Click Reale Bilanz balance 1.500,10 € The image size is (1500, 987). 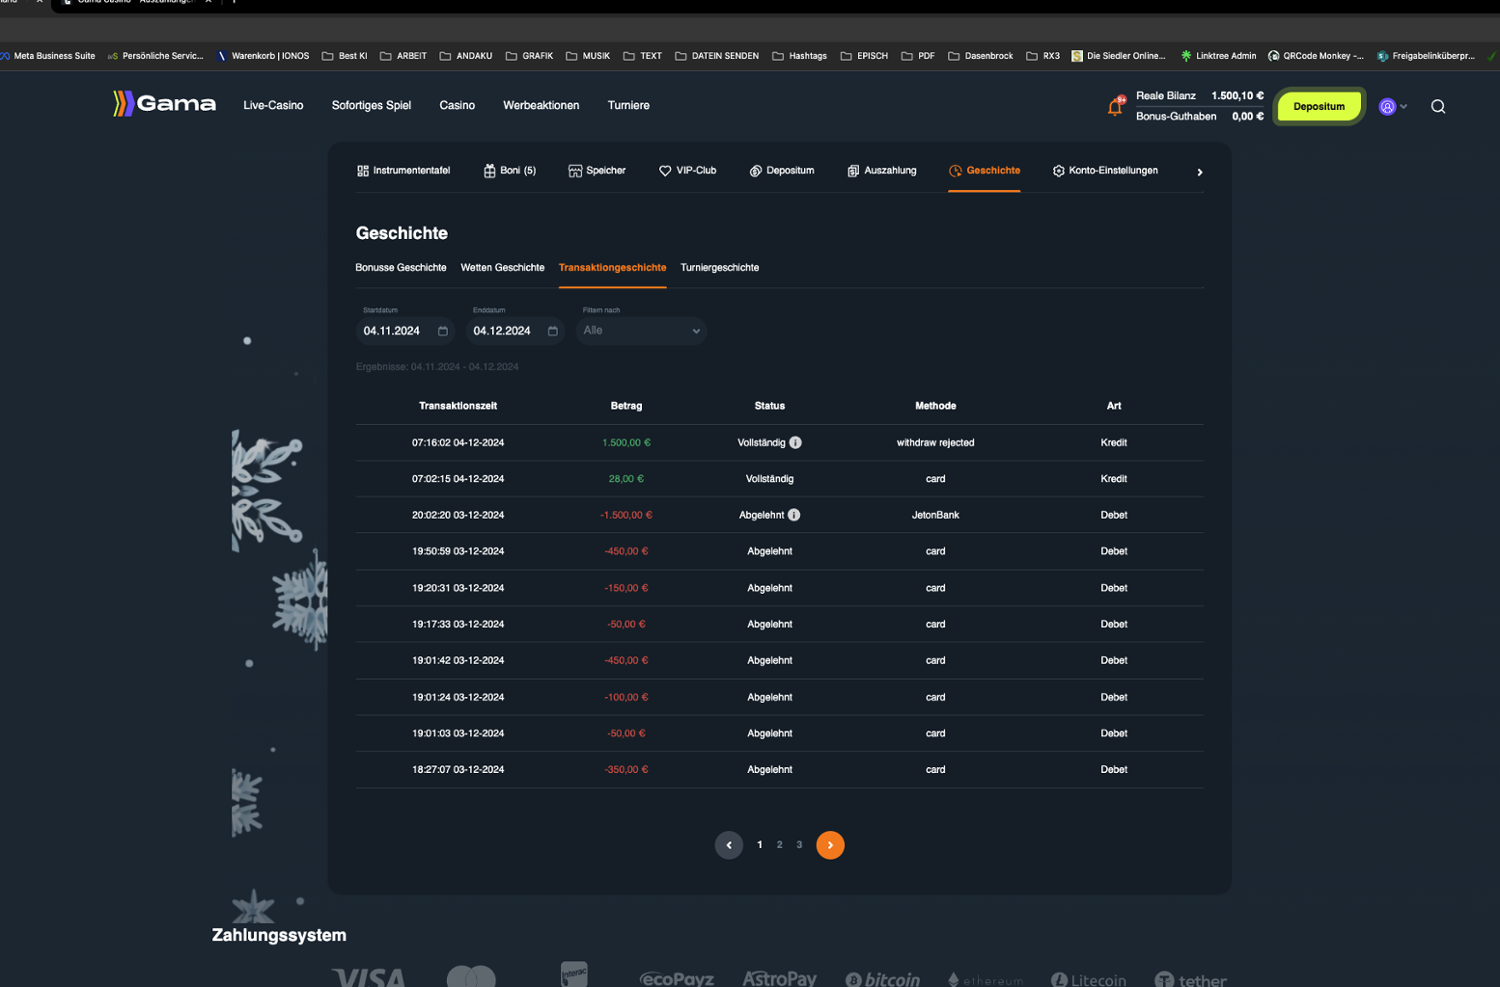(1199, 96)
